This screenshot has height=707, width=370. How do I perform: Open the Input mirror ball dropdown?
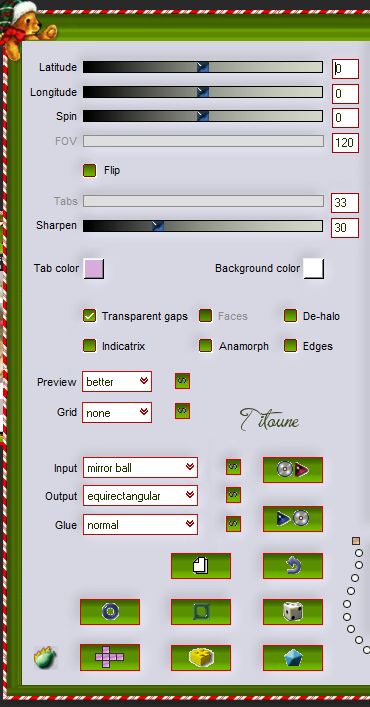140,468
